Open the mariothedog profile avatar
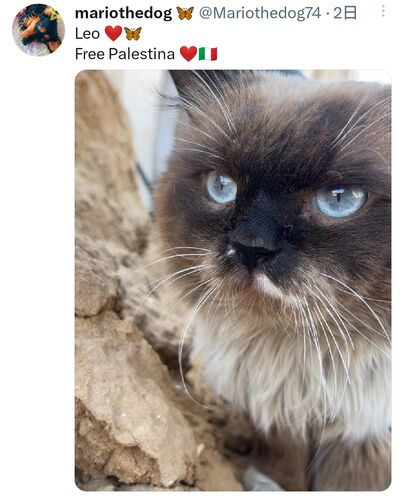 click(x=38, y=30)
